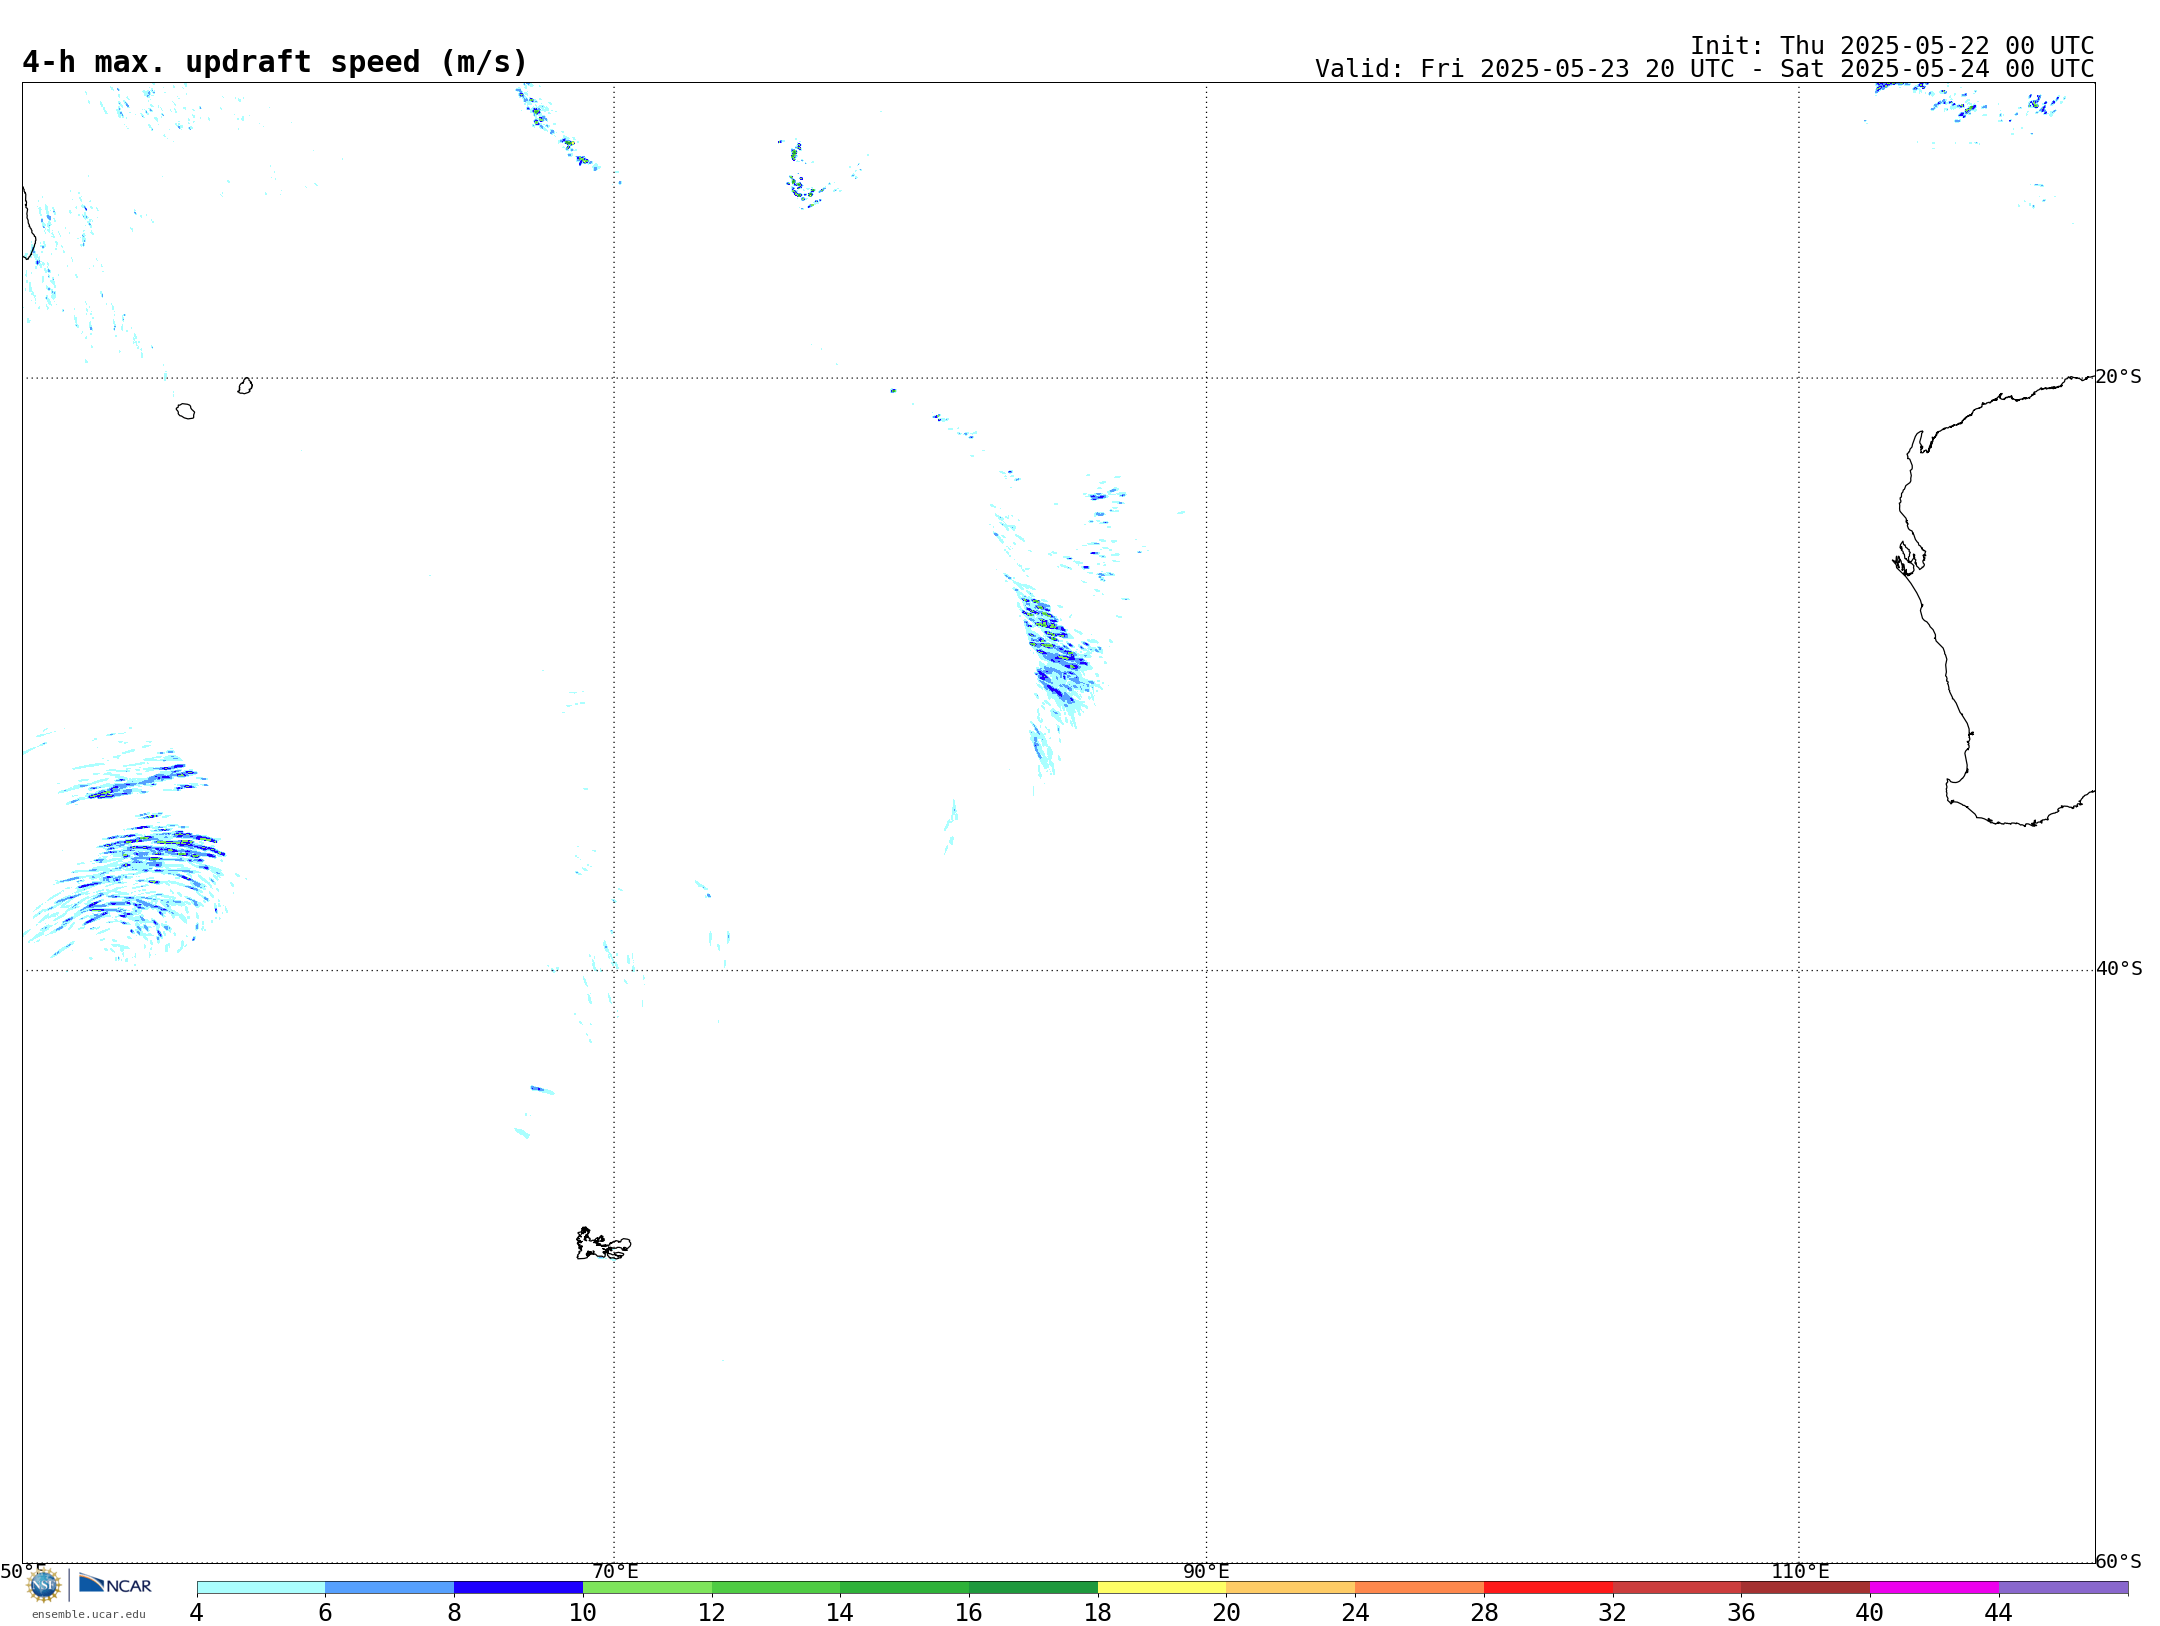The image size is (2160, 1626).
Task: Click the colorbar tick label 18
Action: 1098,1612
